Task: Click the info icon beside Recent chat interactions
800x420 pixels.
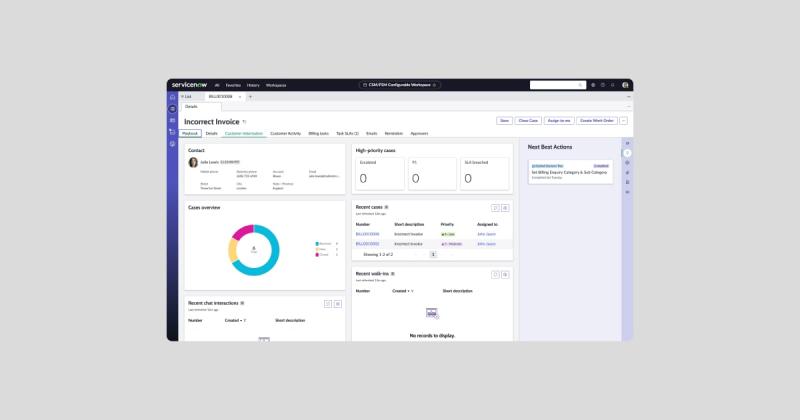Action: point(242,302)
